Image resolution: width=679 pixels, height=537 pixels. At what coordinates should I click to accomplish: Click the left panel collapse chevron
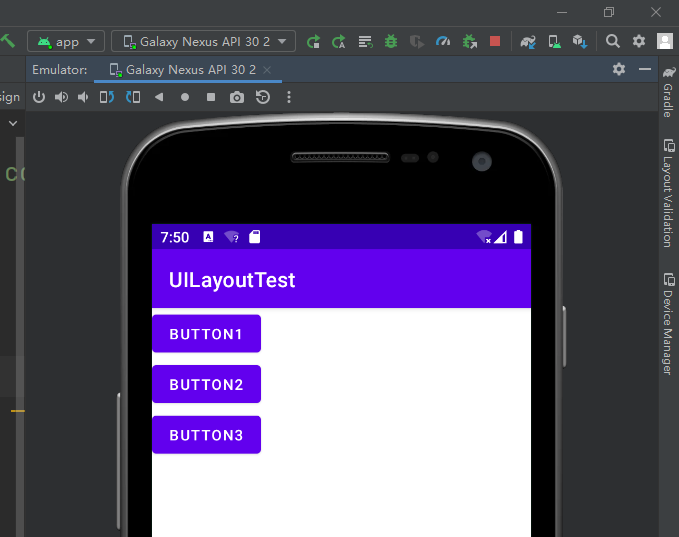click(x=13, y=123)
